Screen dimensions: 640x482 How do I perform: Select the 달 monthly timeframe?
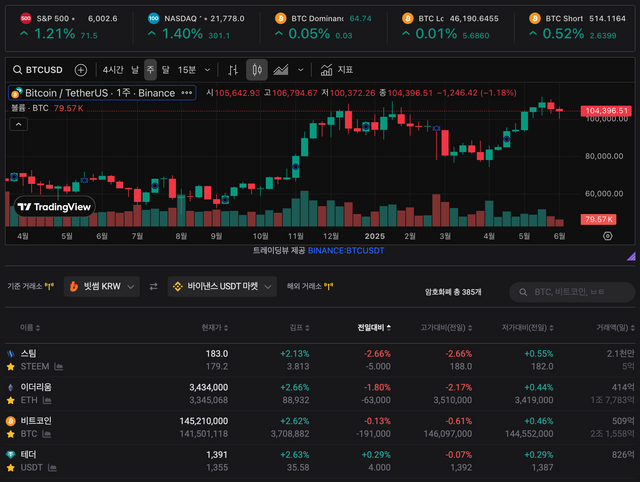tap(165, 70)
